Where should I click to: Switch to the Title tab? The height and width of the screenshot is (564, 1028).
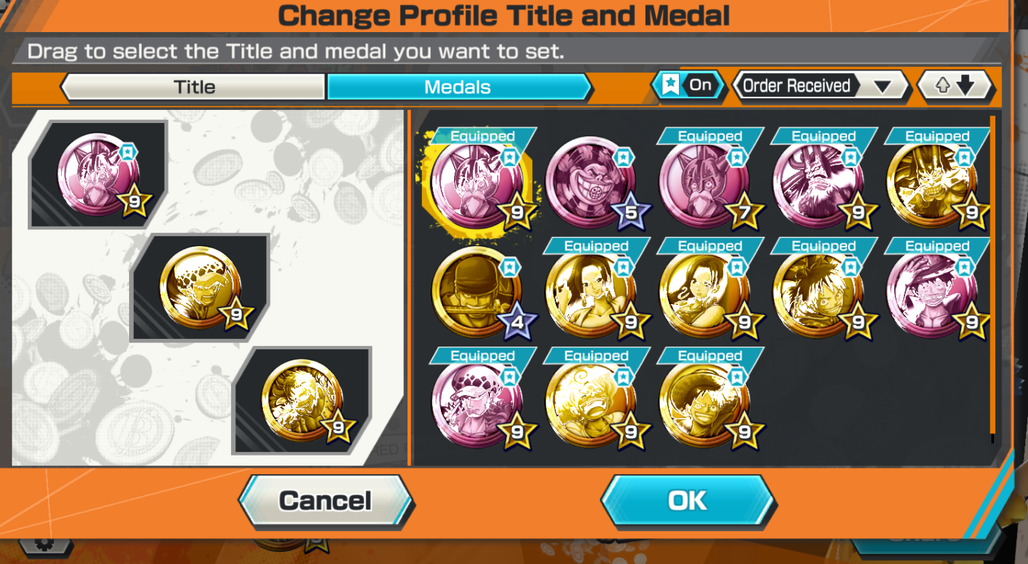(x=193, y=87)
